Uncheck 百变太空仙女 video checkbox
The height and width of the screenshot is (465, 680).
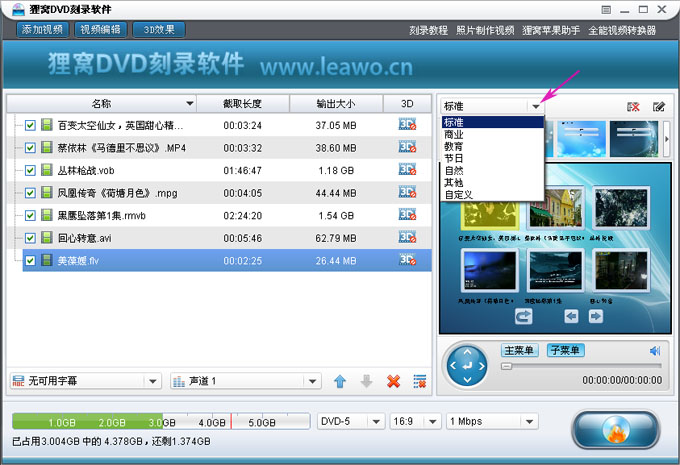click(30, 125)
